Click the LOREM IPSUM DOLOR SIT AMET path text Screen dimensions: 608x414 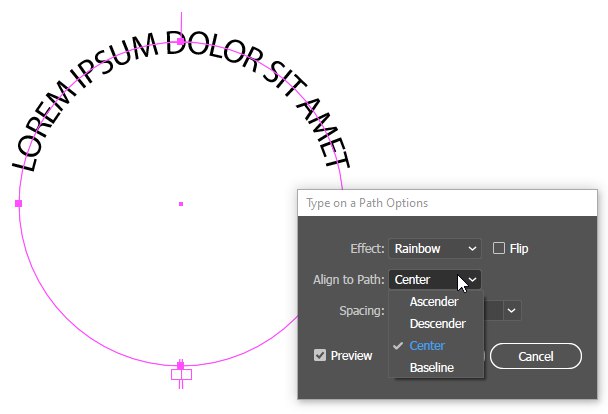[181, 102]
